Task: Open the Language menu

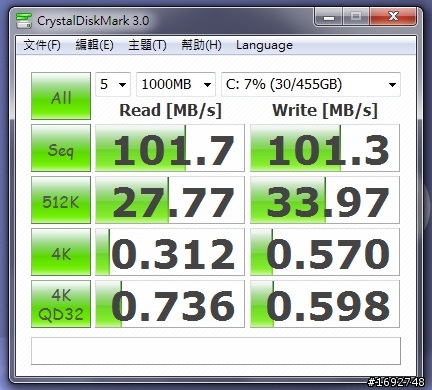Action: click(x=264, y=45)
